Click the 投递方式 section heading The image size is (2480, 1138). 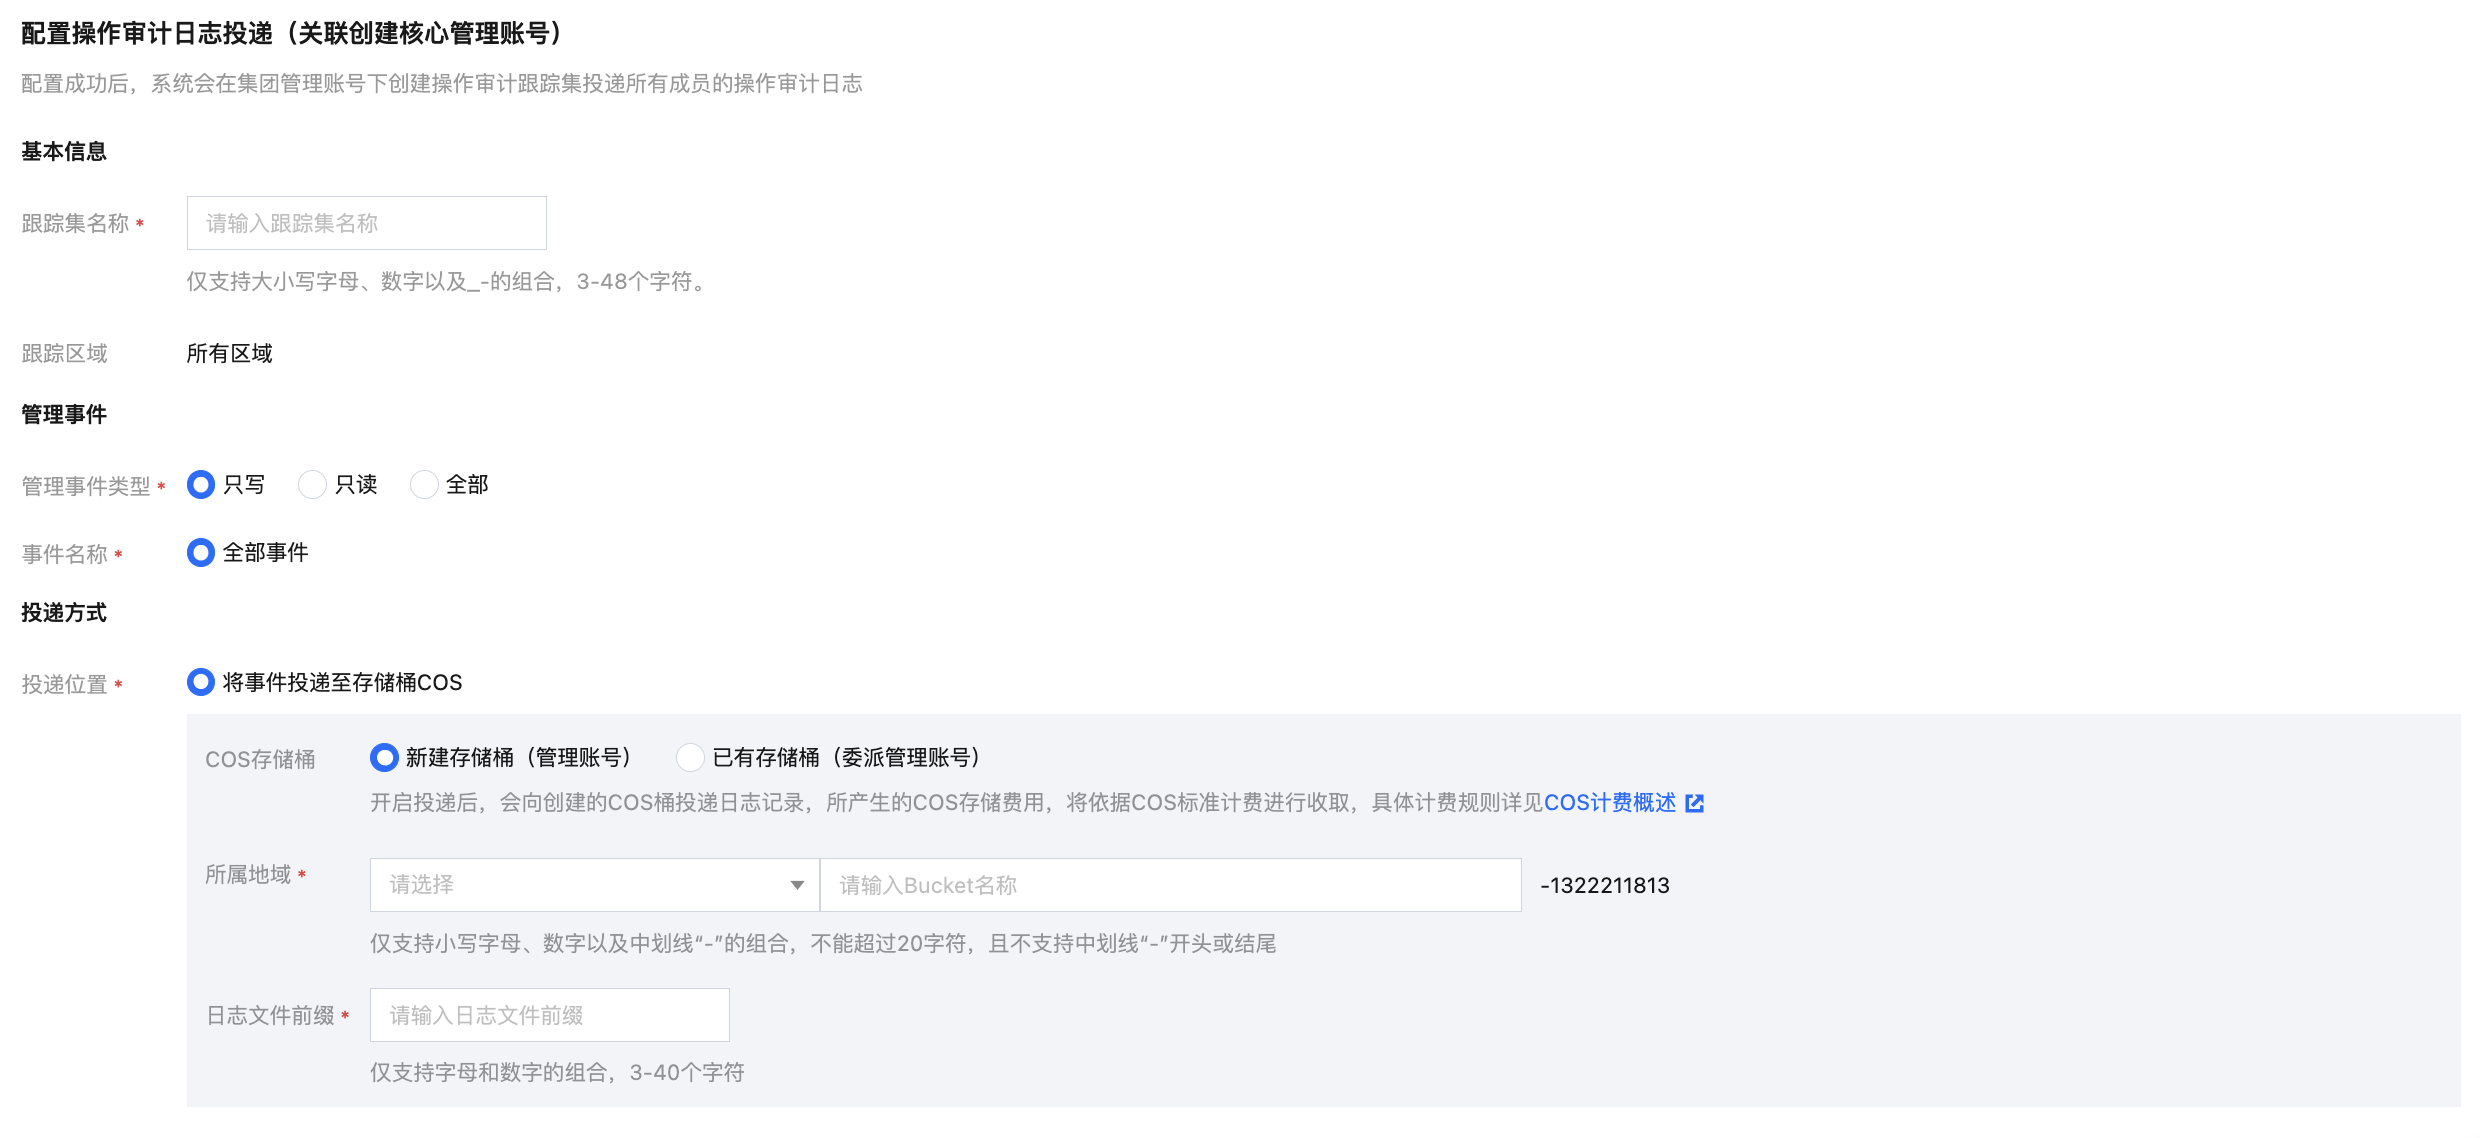coord(64,612)
